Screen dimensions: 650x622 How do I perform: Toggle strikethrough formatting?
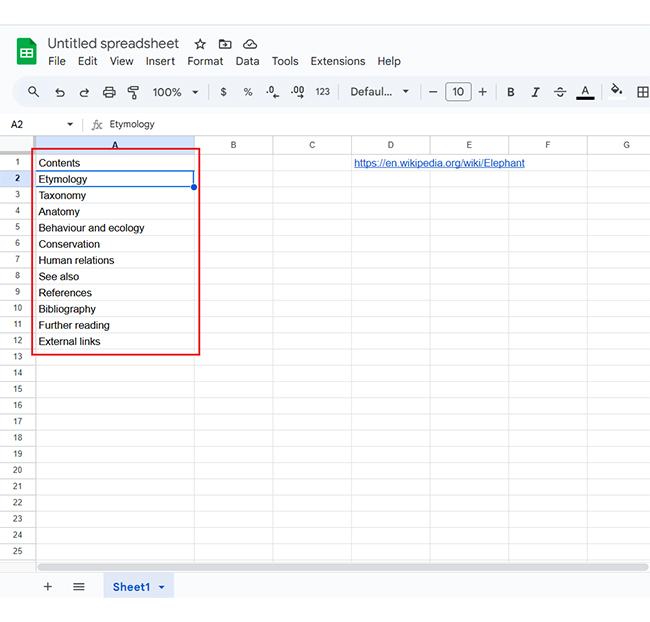tap(560, 92)
